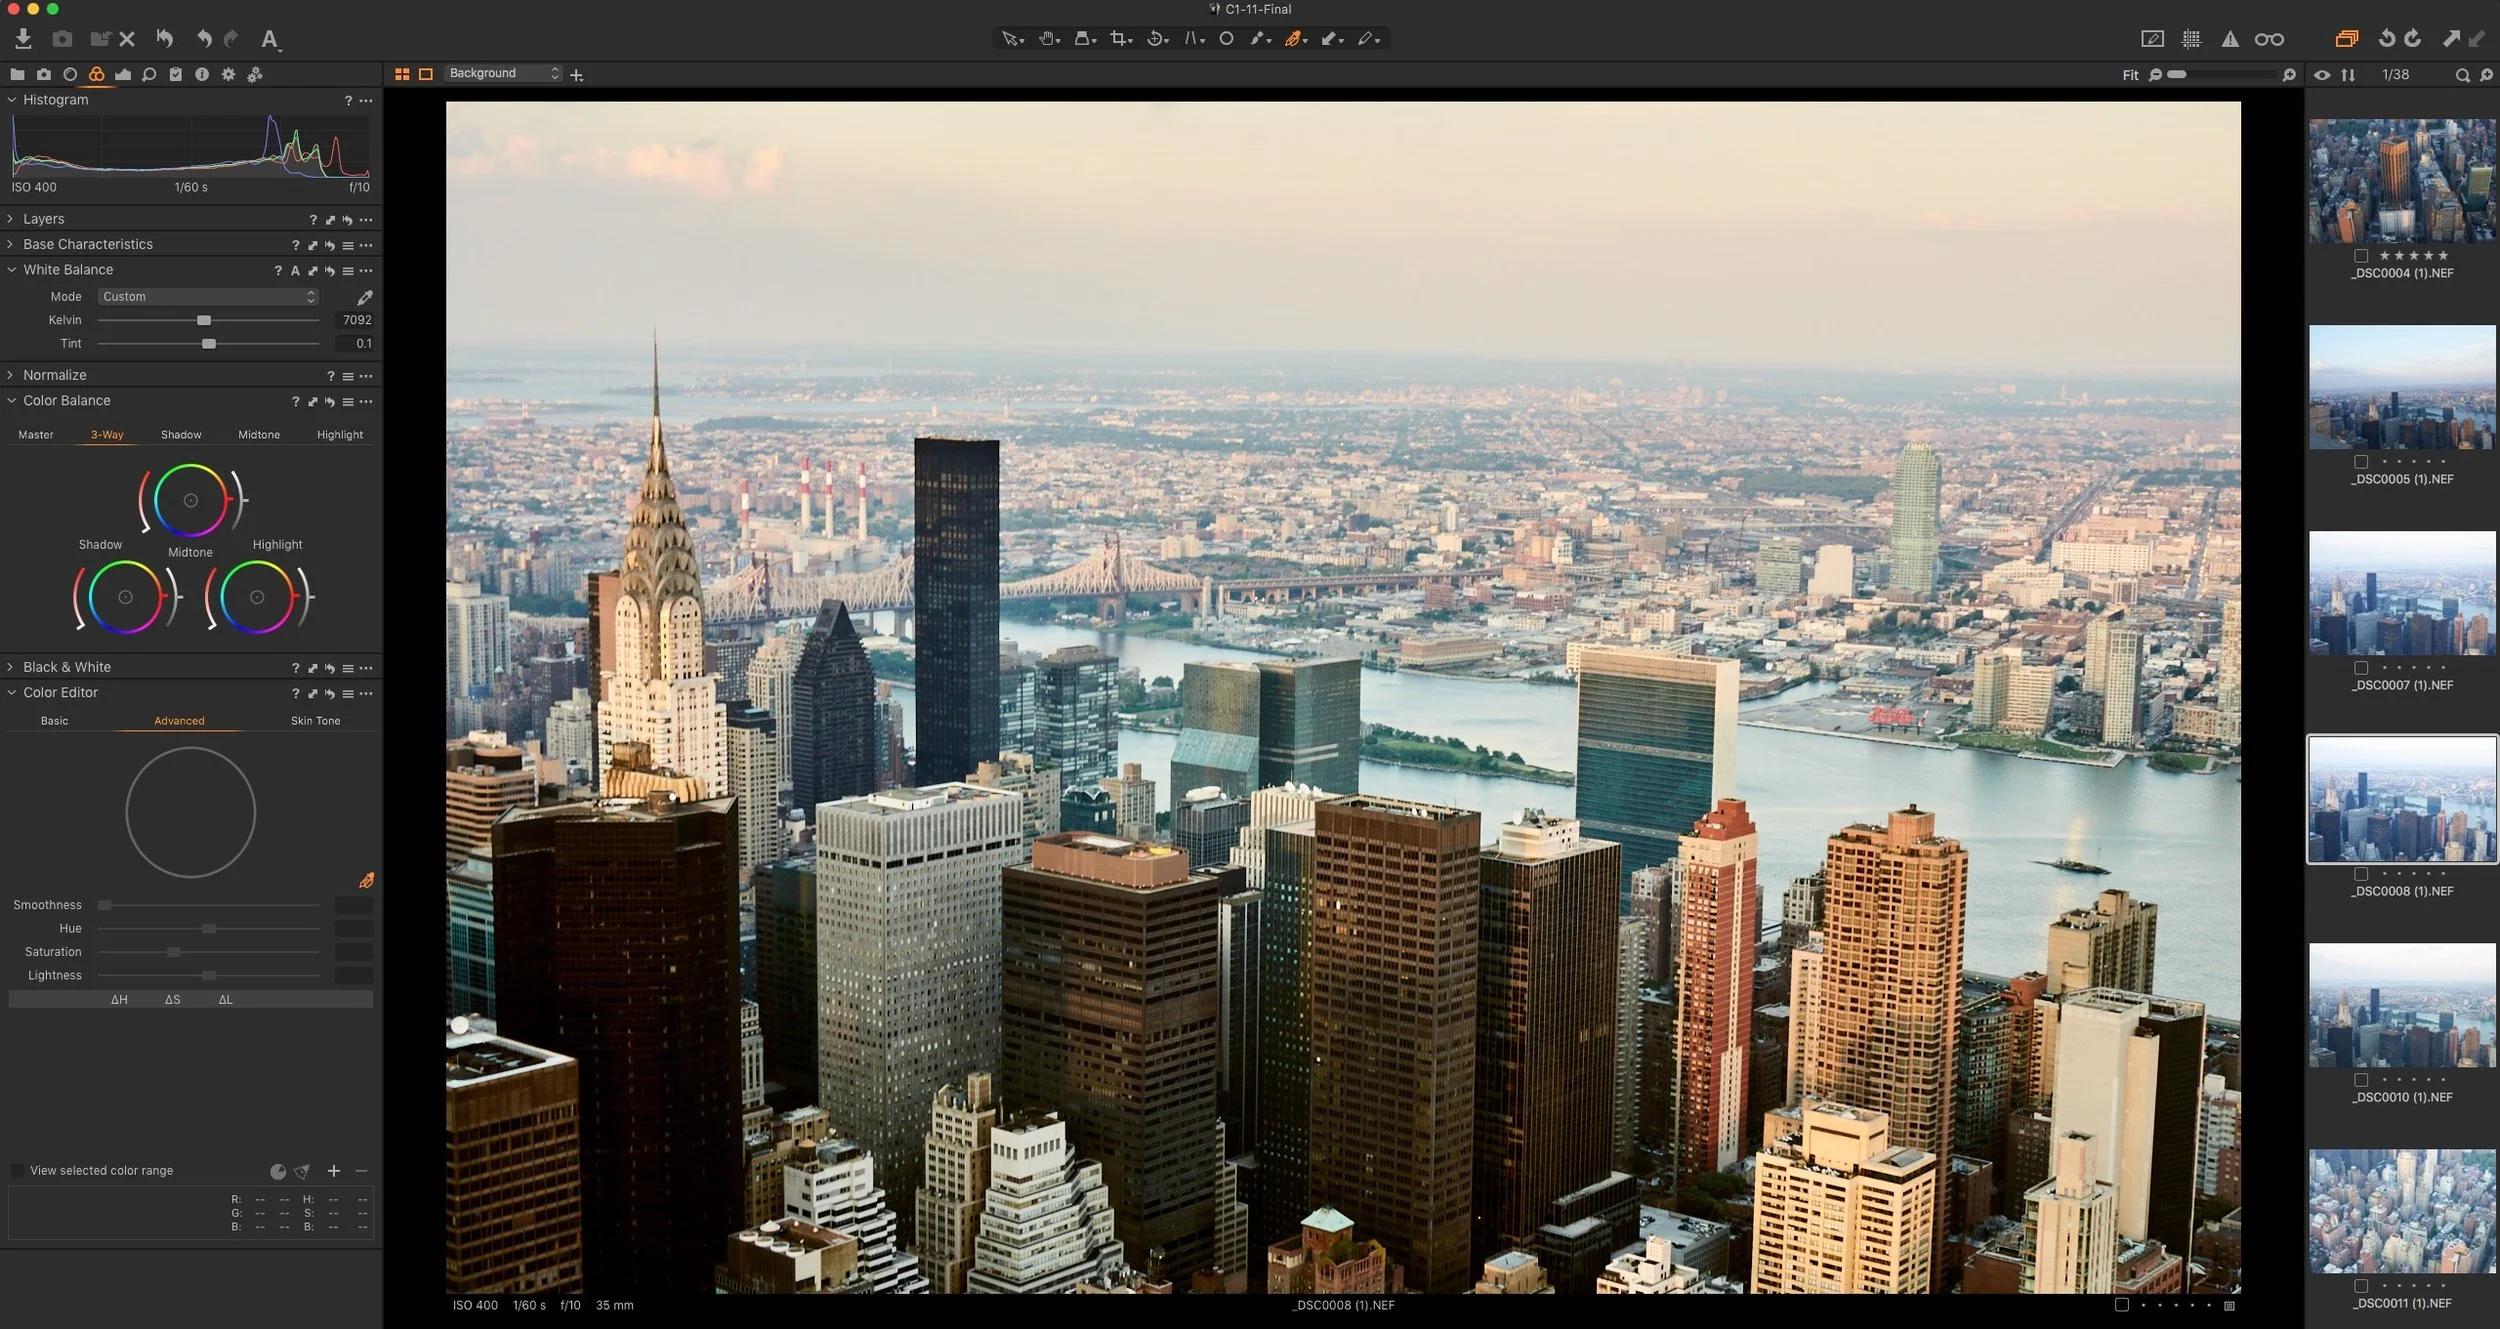
Task: Select the Pointer cursor tool
Action: 1012,39
